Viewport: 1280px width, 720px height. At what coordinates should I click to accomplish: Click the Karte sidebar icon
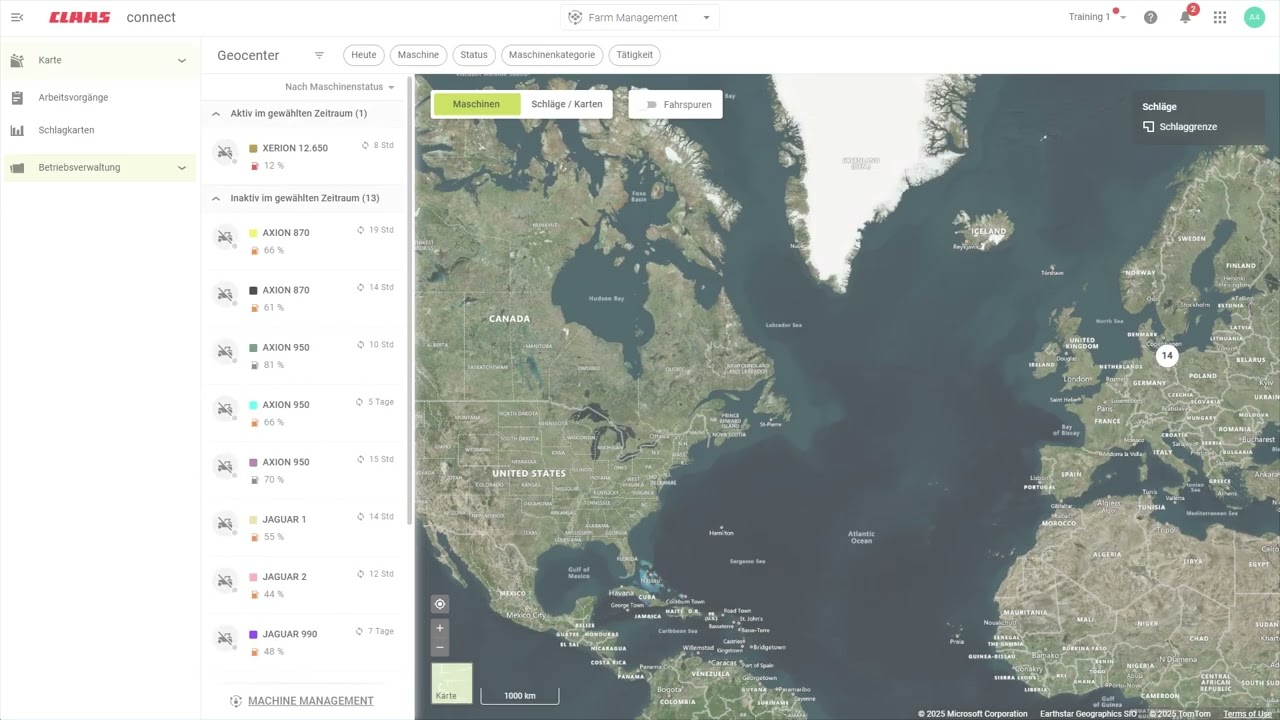point(17,60)
